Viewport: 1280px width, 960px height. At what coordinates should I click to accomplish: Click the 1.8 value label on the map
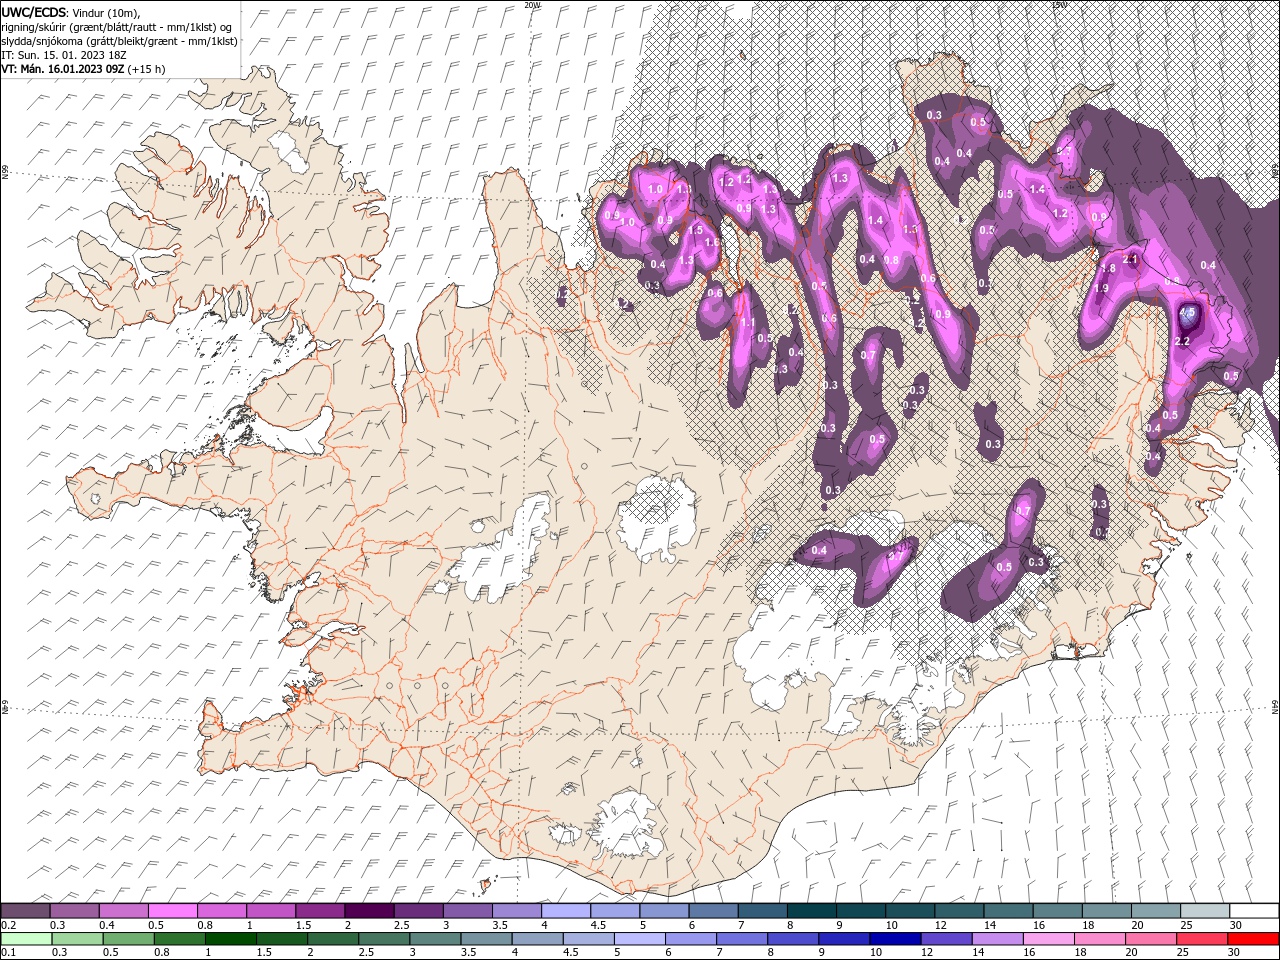pos(1108,268)
